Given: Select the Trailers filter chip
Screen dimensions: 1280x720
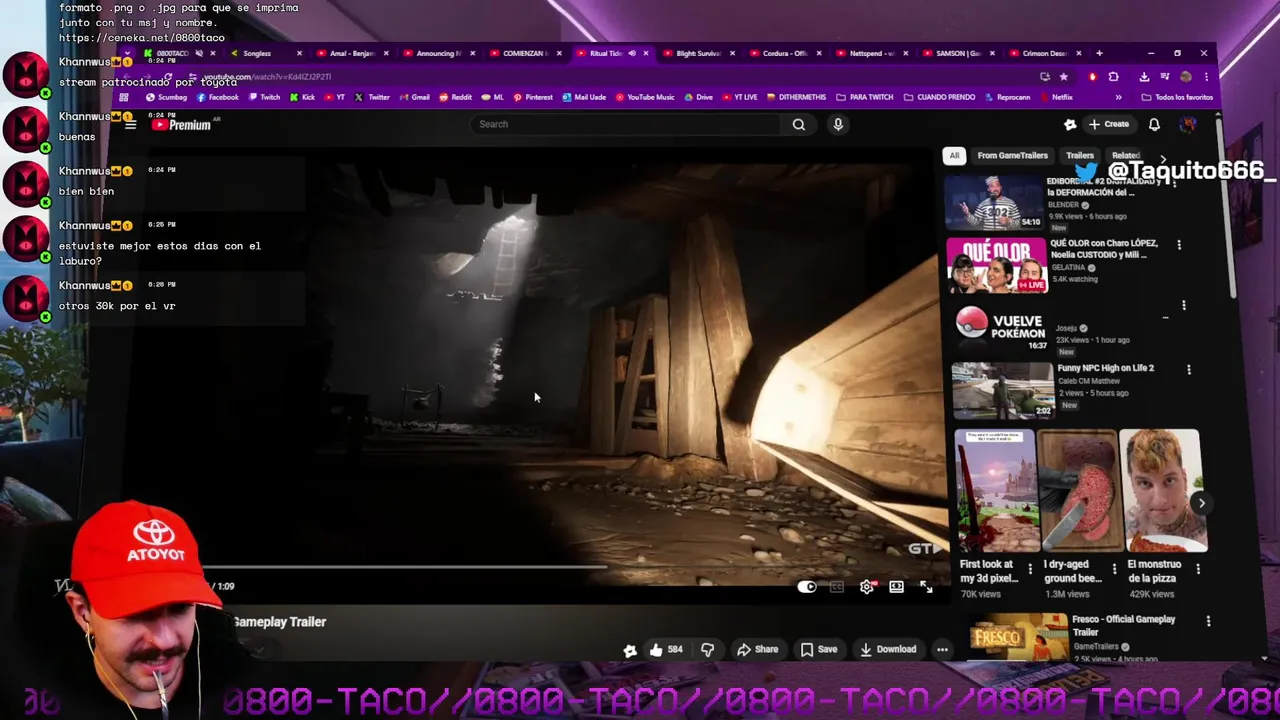Looking at the screenshot, I should (1080, 155).
